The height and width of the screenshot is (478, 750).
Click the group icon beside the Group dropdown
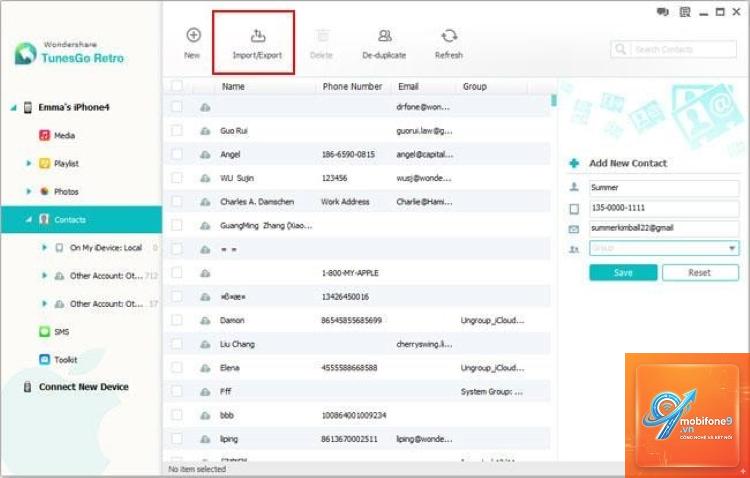click(574, 249)
